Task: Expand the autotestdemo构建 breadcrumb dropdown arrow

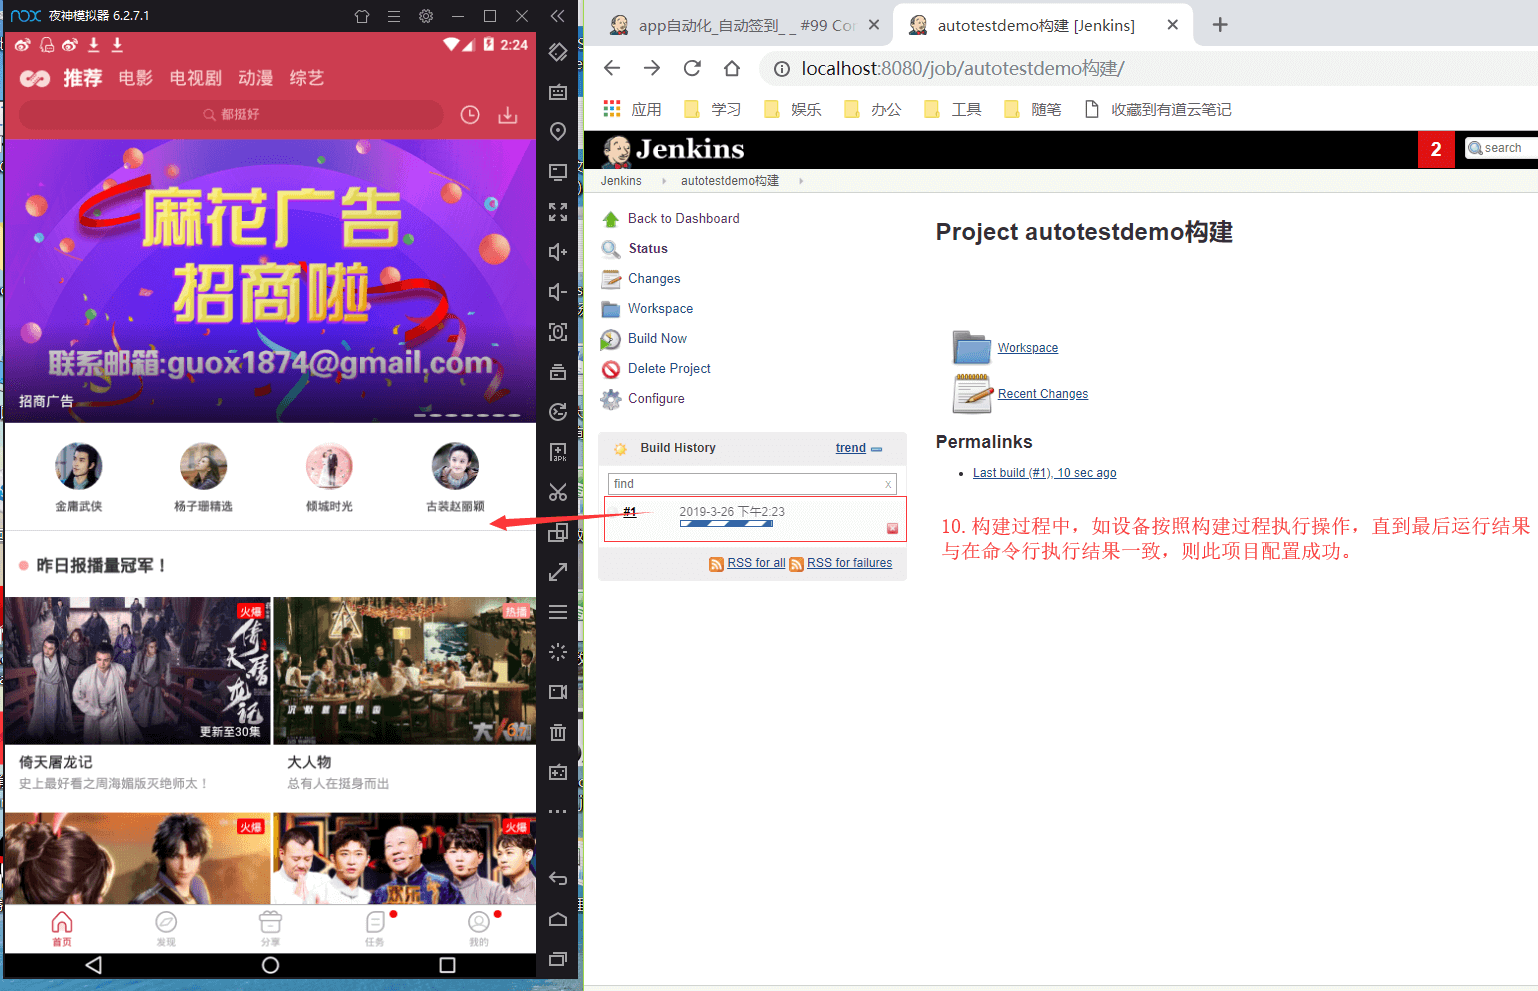Action: point(801,181)
